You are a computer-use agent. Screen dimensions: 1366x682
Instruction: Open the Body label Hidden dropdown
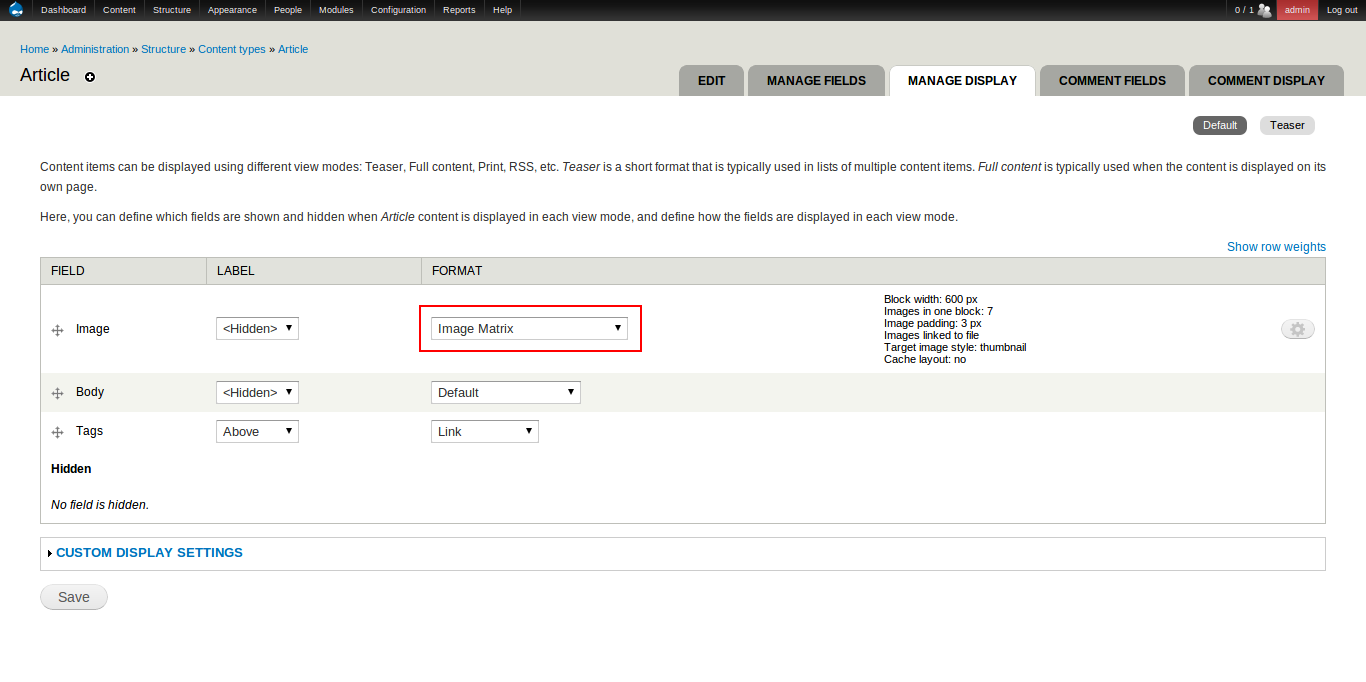point(257,392)
